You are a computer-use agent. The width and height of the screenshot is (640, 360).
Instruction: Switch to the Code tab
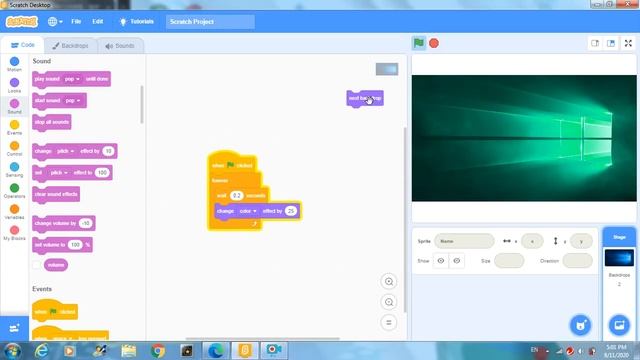tap(22, 45)
